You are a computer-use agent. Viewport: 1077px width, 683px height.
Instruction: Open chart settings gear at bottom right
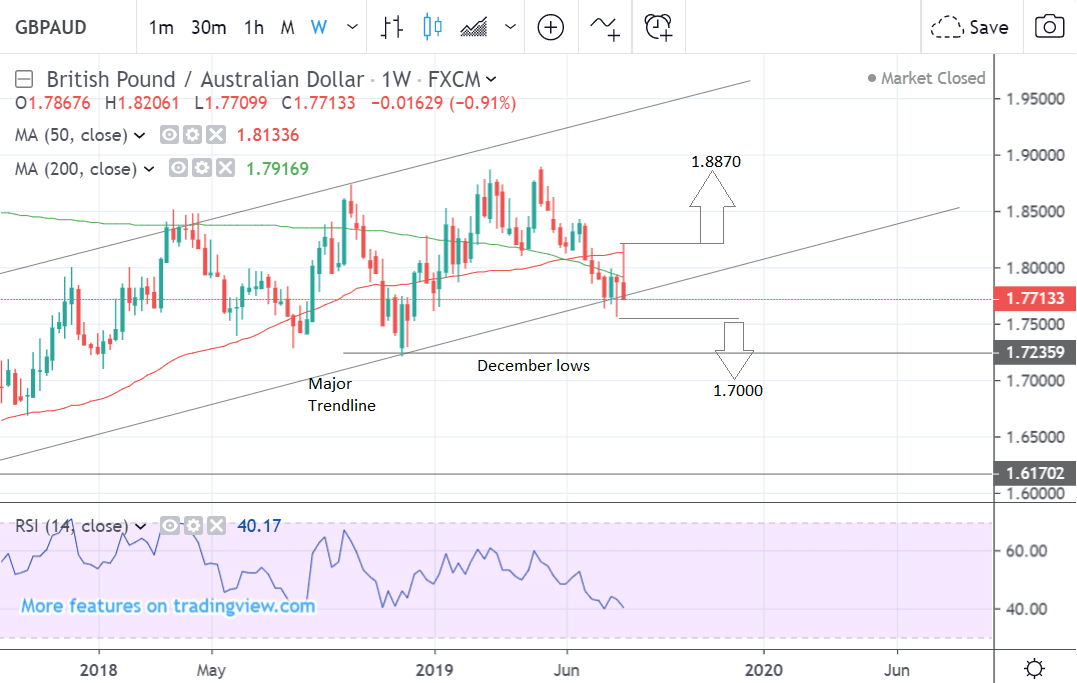click(x=1036, y=667)
